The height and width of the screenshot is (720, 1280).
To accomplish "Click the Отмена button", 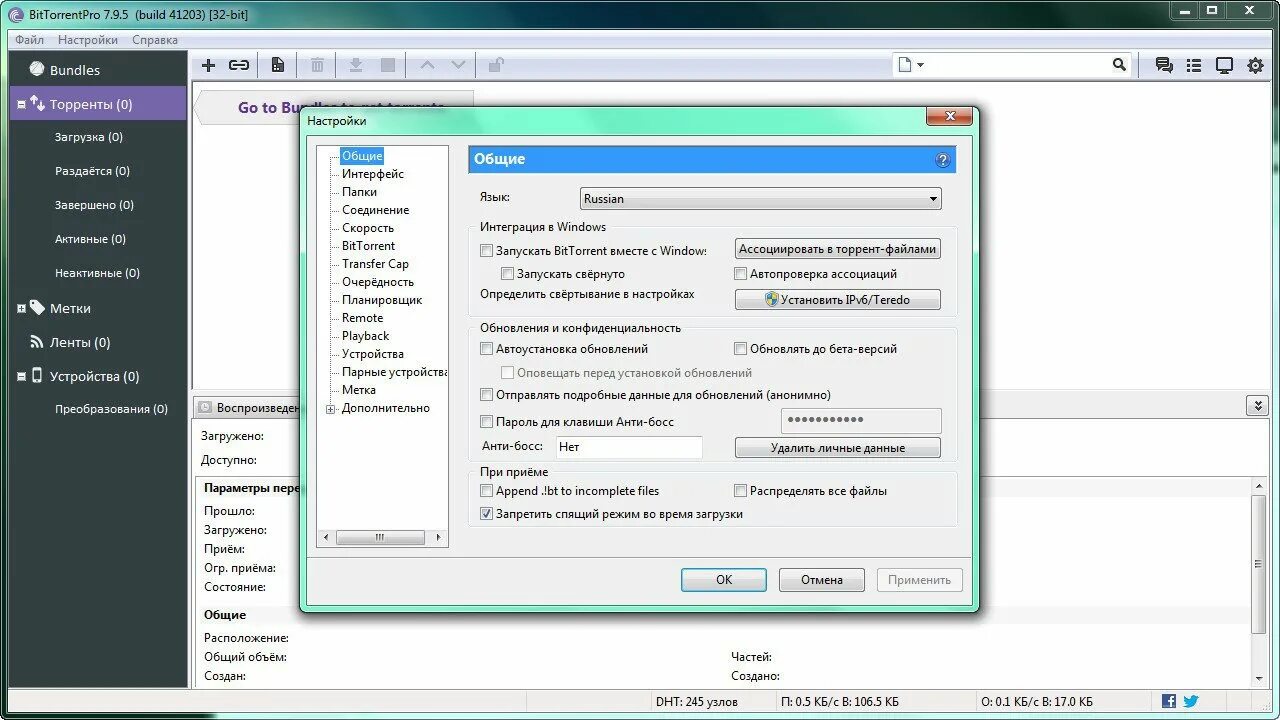I will coord(822,580).
